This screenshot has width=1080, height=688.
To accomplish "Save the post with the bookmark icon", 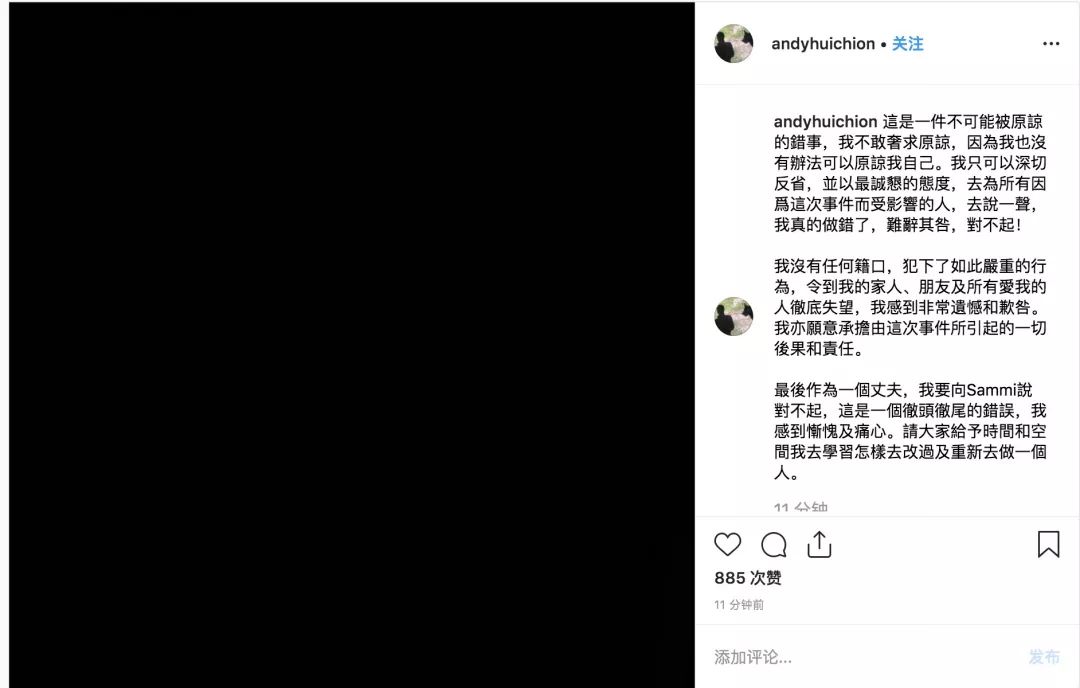I will point(1048,544).
